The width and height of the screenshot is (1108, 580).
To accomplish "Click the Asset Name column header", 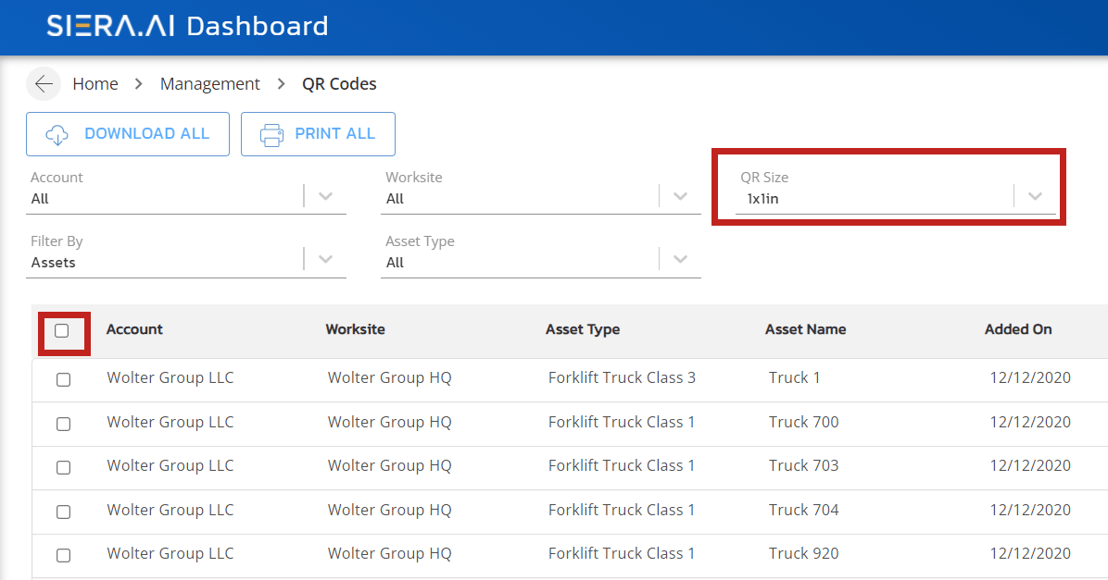I will coord(805,329).
